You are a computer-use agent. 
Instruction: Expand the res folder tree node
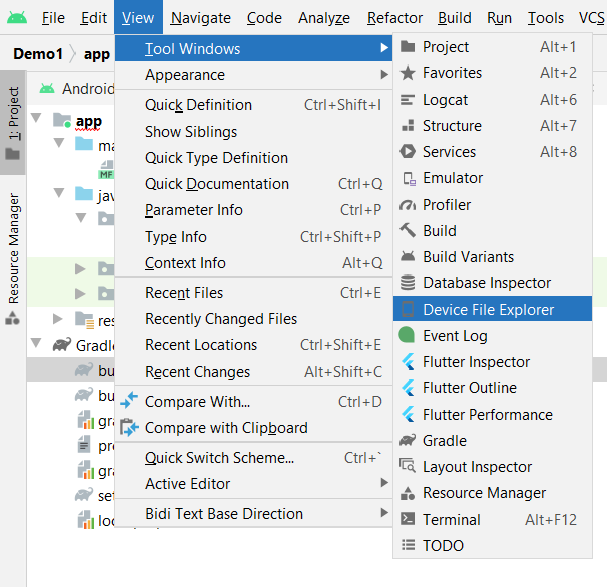58,319
